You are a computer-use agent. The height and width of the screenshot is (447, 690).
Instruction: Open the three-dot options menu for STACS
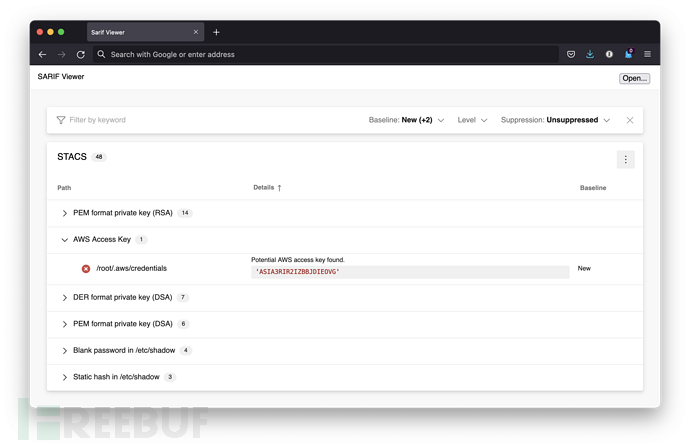(x=625, y=159)
